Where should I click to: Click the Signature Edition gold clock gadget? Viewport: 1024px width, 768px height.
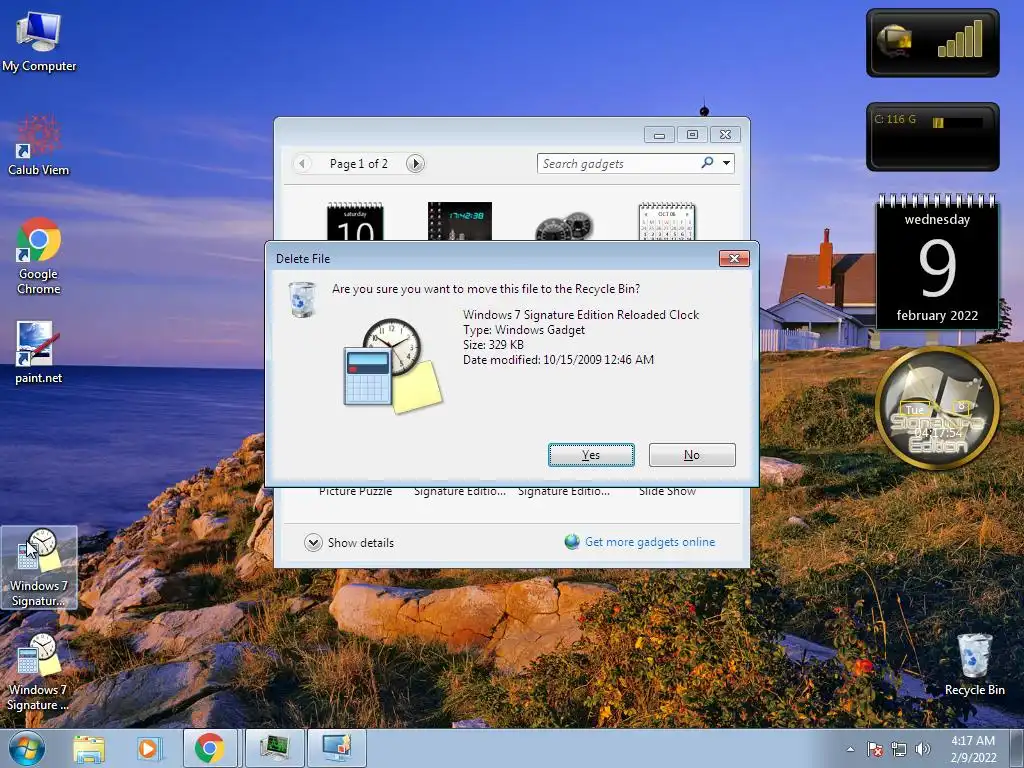coord(937,408)
